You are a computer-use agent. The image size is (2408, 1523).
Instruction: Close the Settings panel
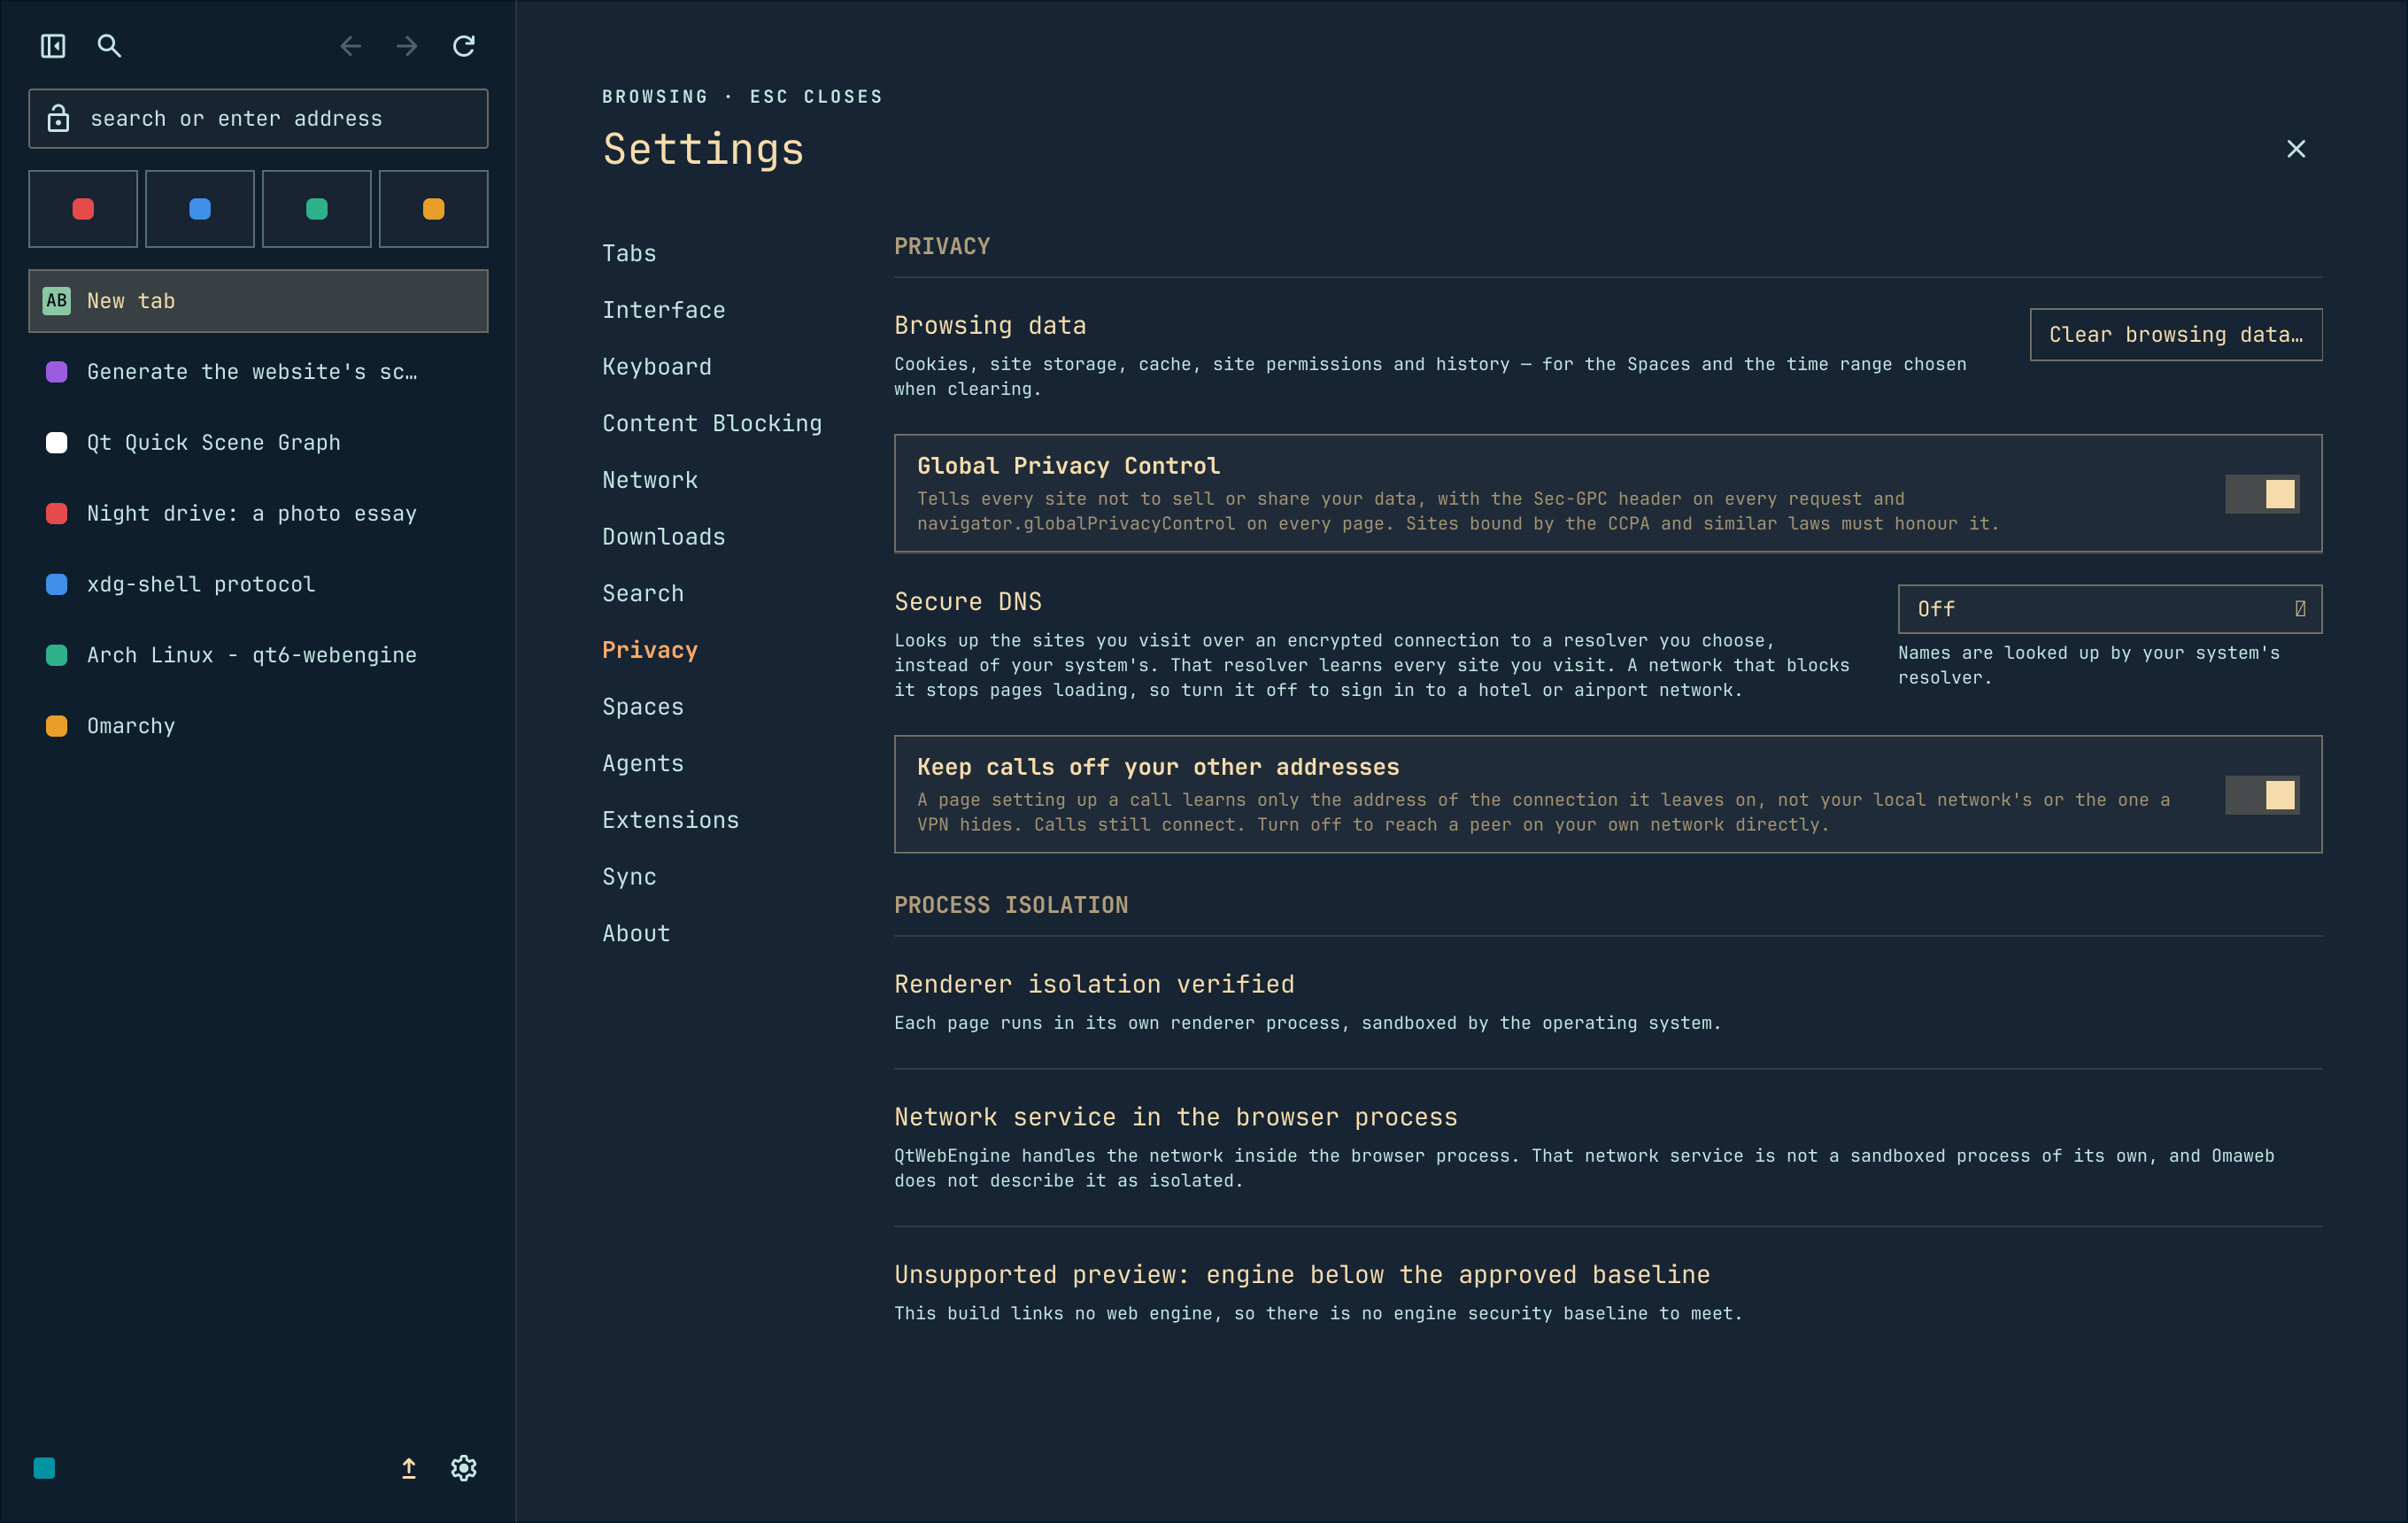[x=2296, y=149]
